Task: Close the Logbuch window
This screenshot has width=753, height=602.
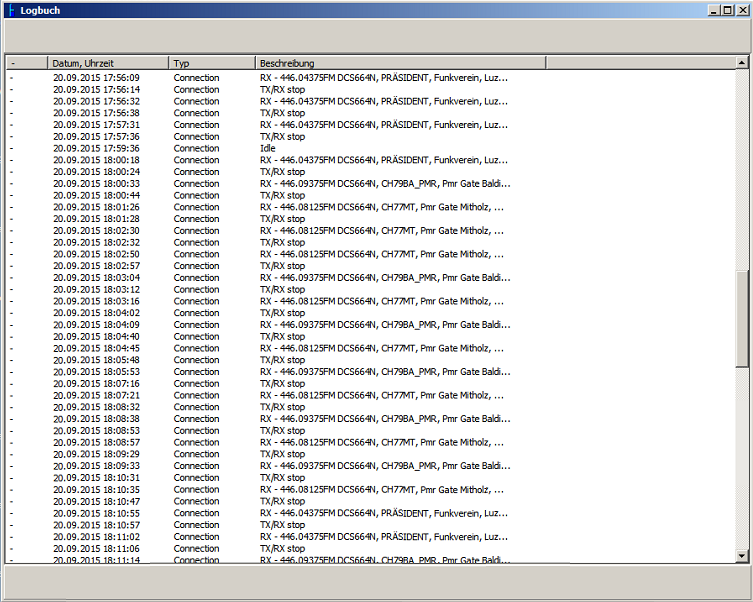Action: tap(742, 10)
